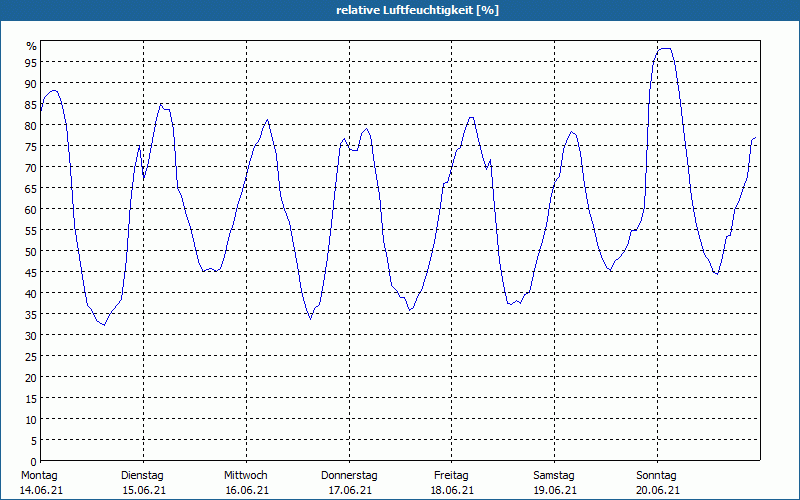Select the 'Montag' day label
Viewport: 800px width, 500px height.
[40, 475]
